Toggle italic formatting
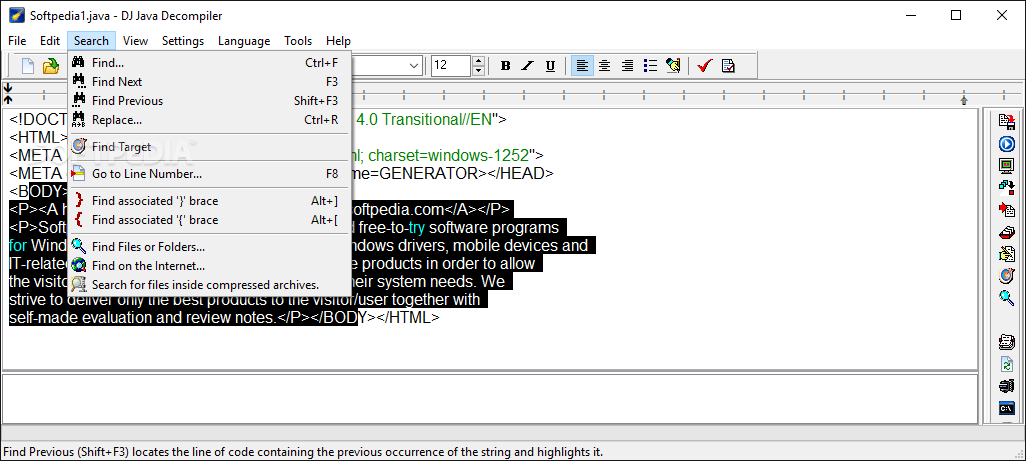1026x461 pixels. (x=527, y=65)
